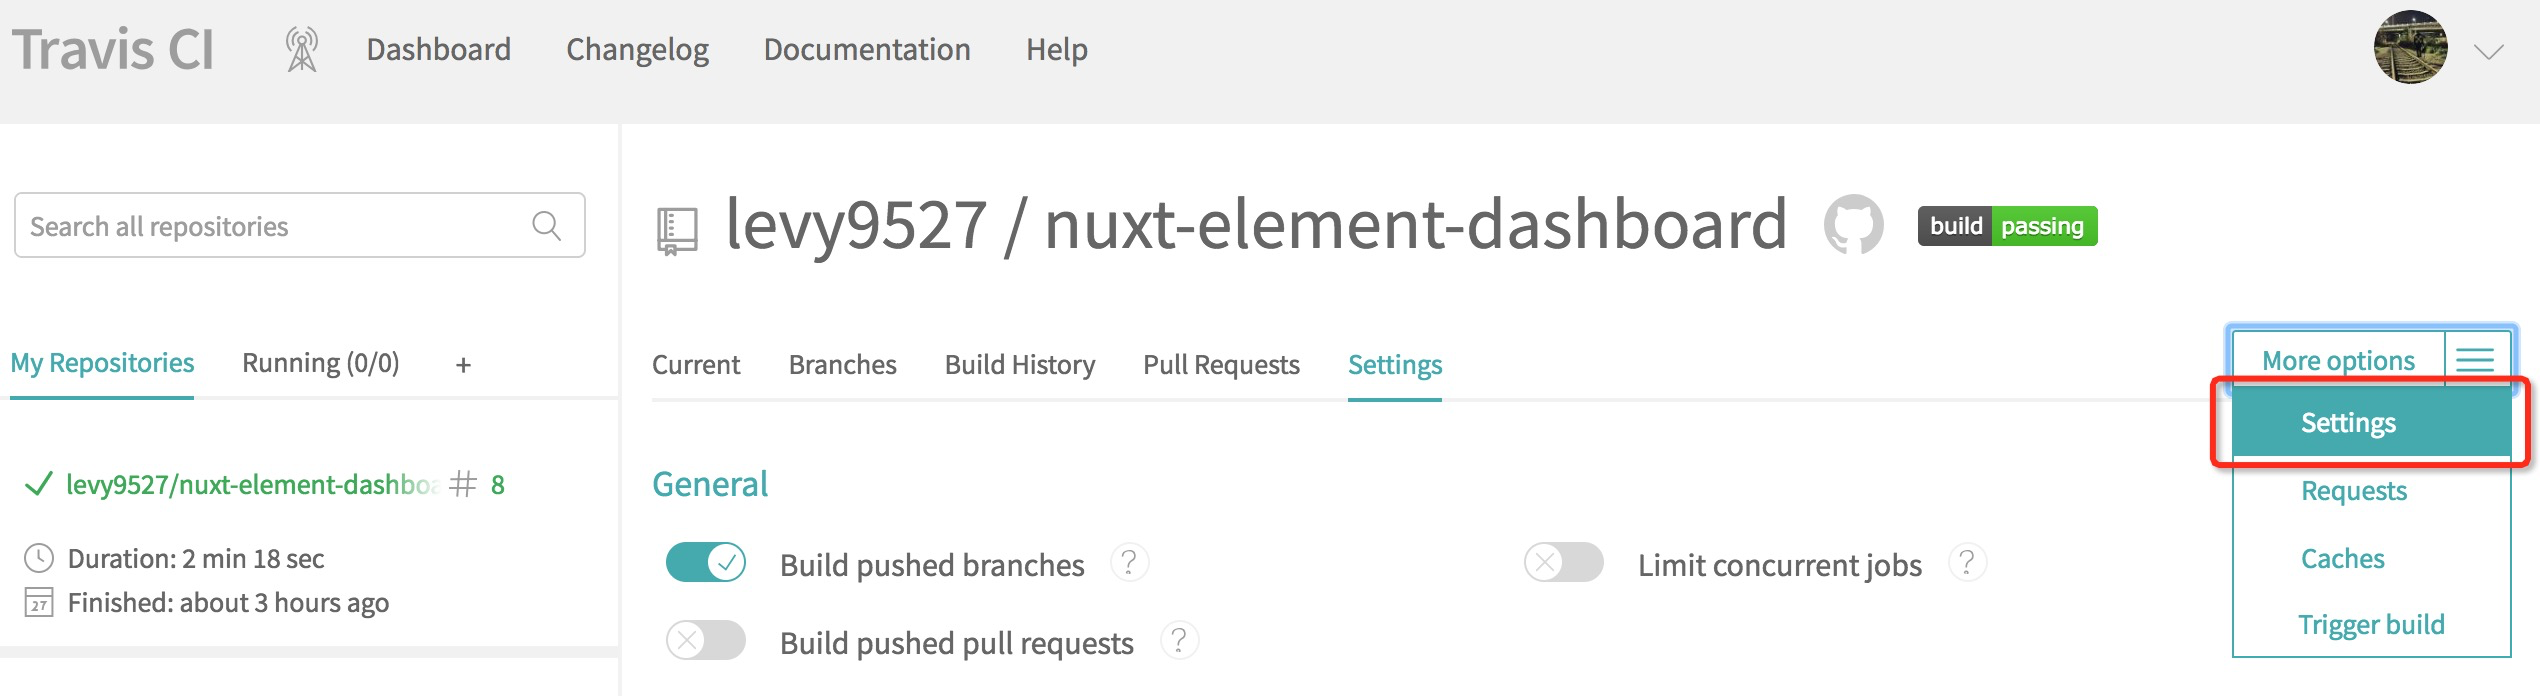Enable the Build pushed pull requests toggle

[706, 641]
